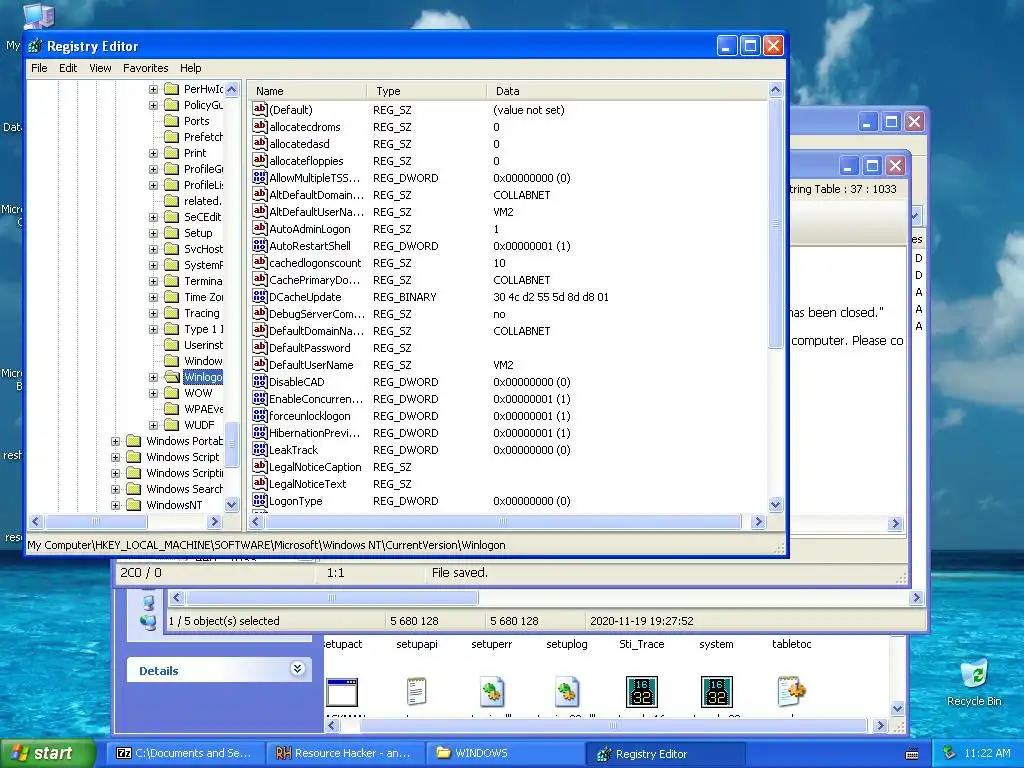Expand the WindowsNT key in tree

(115, 505)
